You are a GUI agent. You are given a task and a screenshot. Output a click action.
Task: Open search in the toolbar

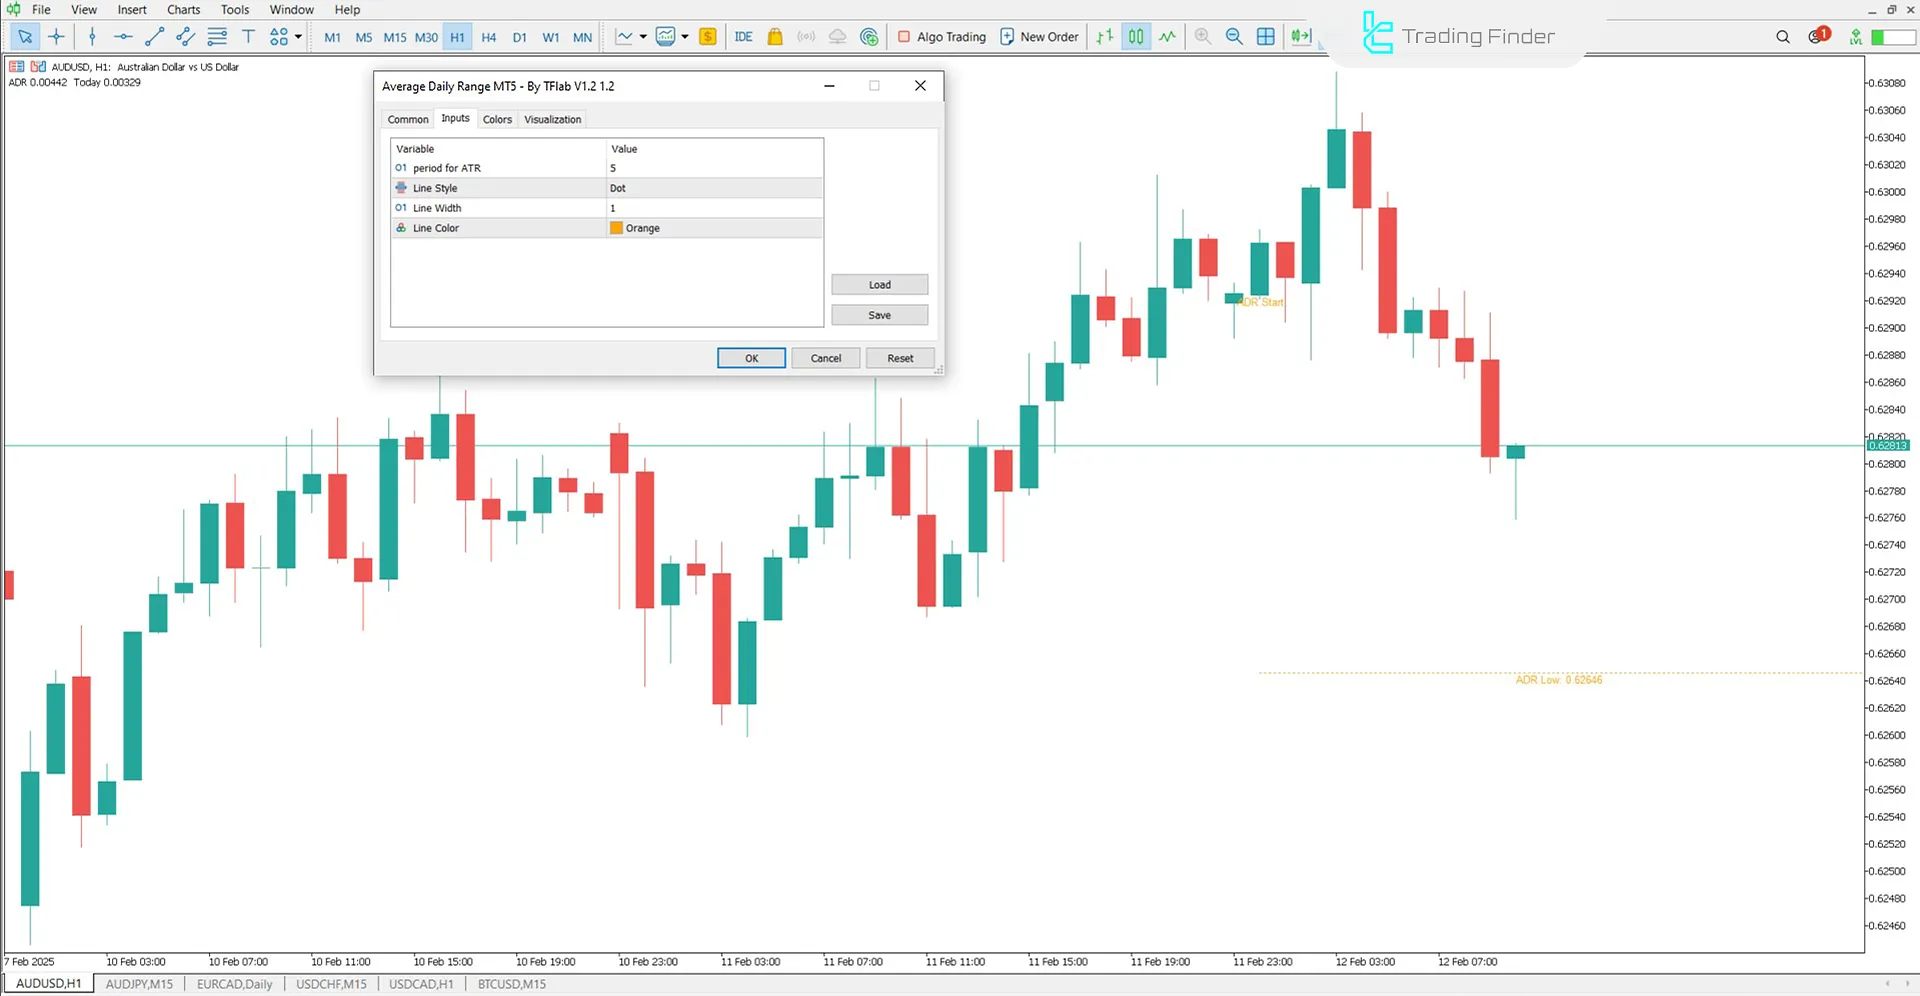coord(1783,36)
